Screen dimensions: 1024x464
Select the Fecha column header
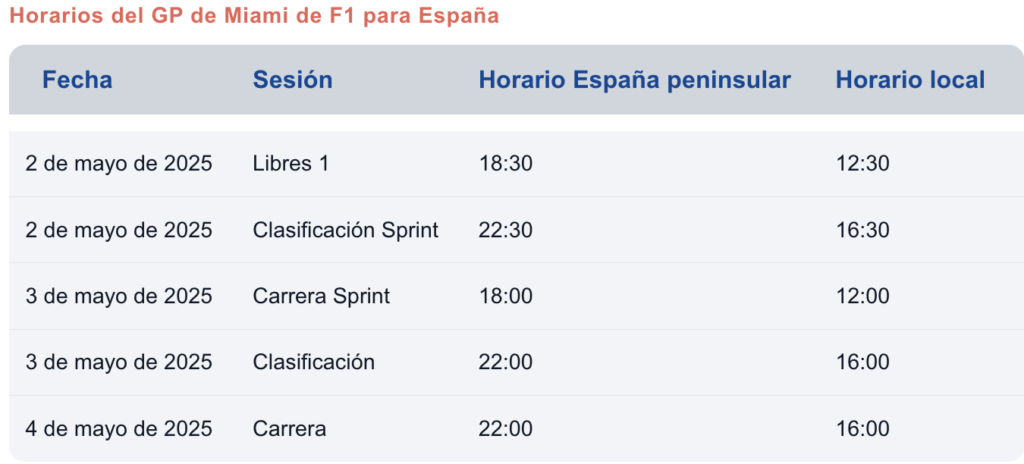77,80
